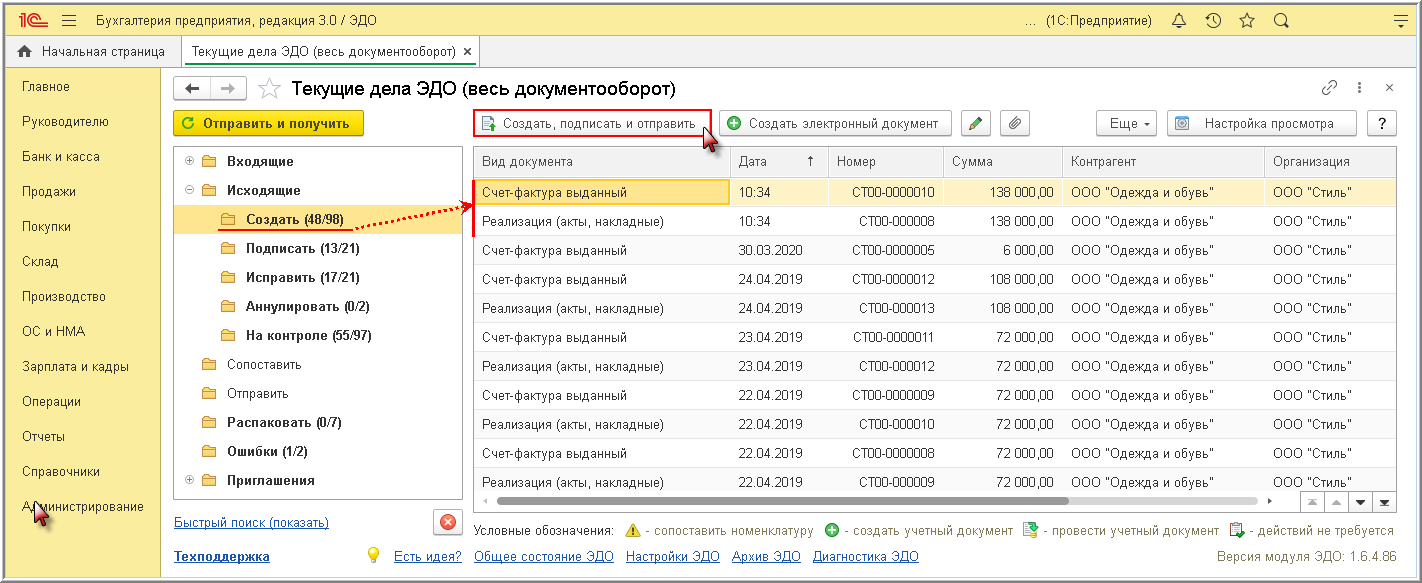The width and height of the screenshot is (1422, 583).
Task: Click the red cancel search icon
Action: pyautogui.click(x=447, y=522)
